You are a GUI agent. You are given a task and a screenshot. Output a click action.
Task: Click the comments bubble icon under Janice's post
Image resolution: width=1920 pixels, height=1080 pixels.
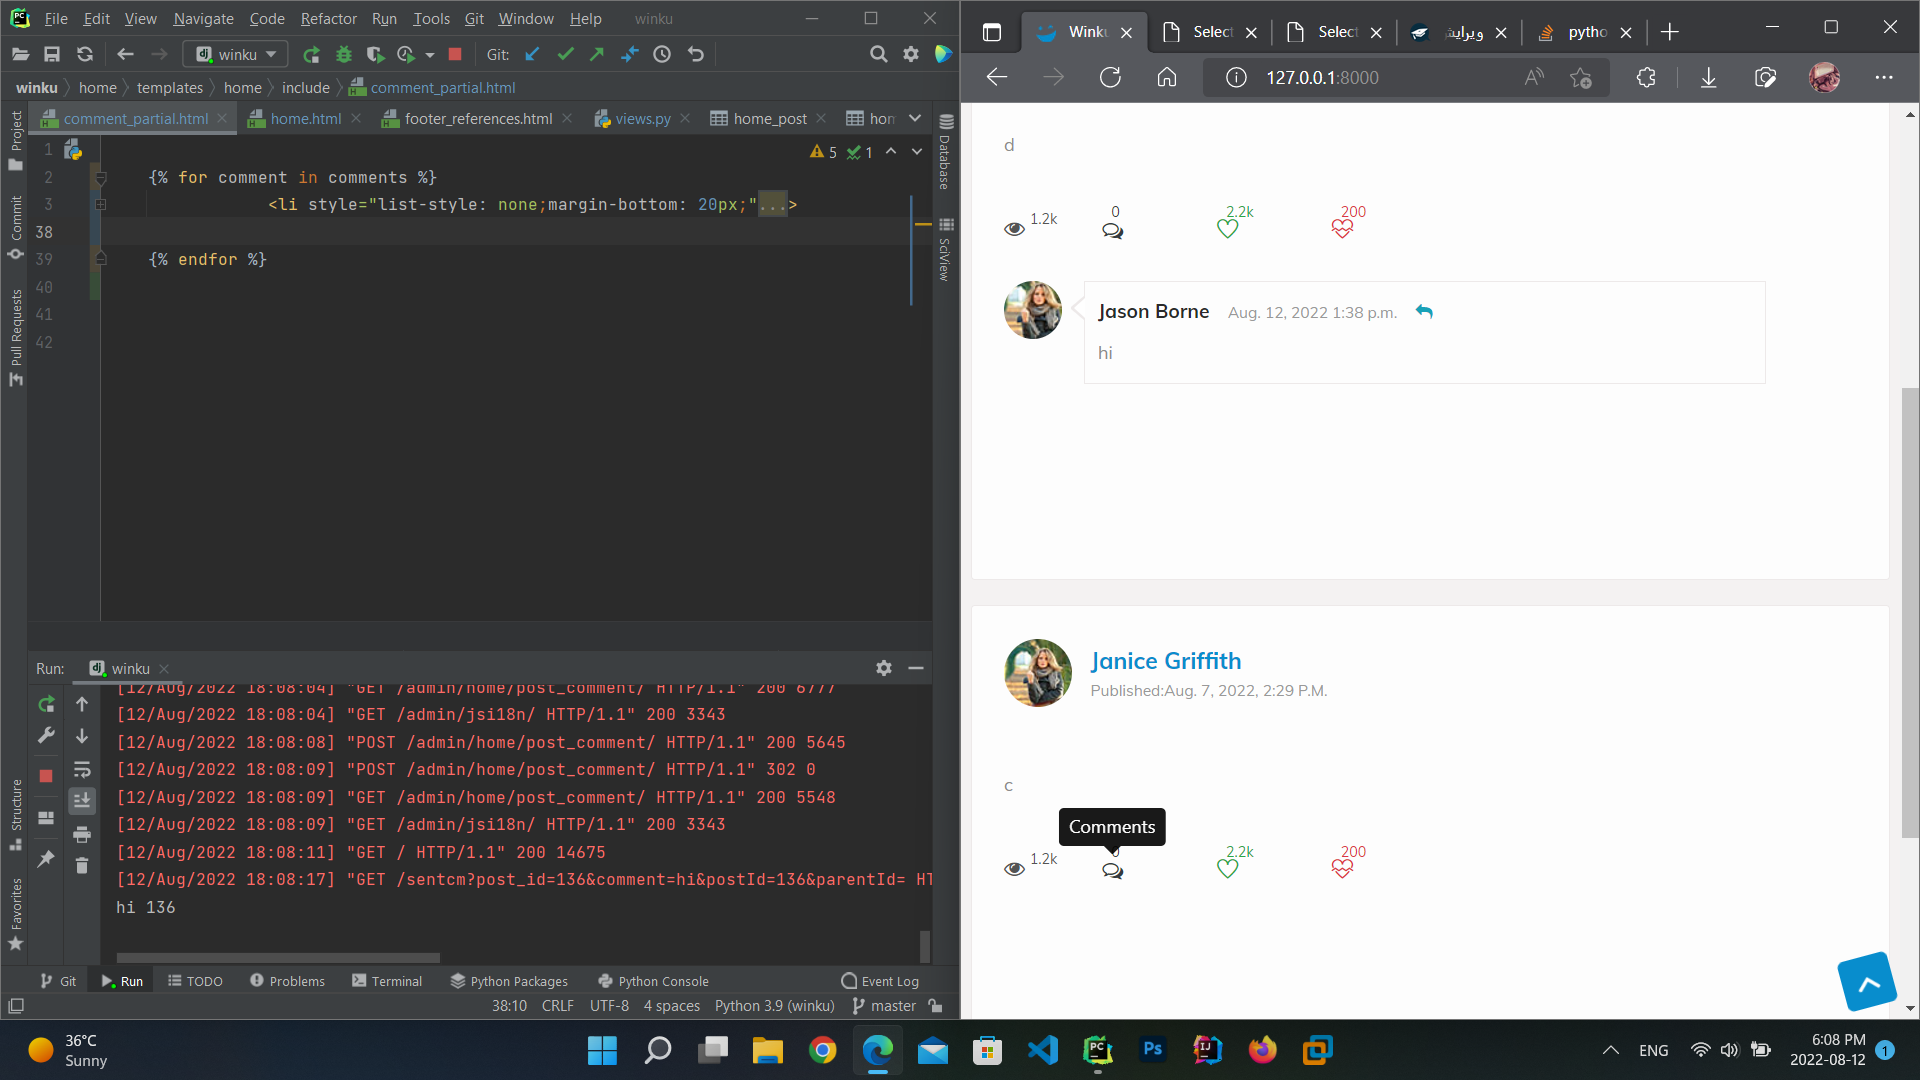click(x=1112, y=871)
